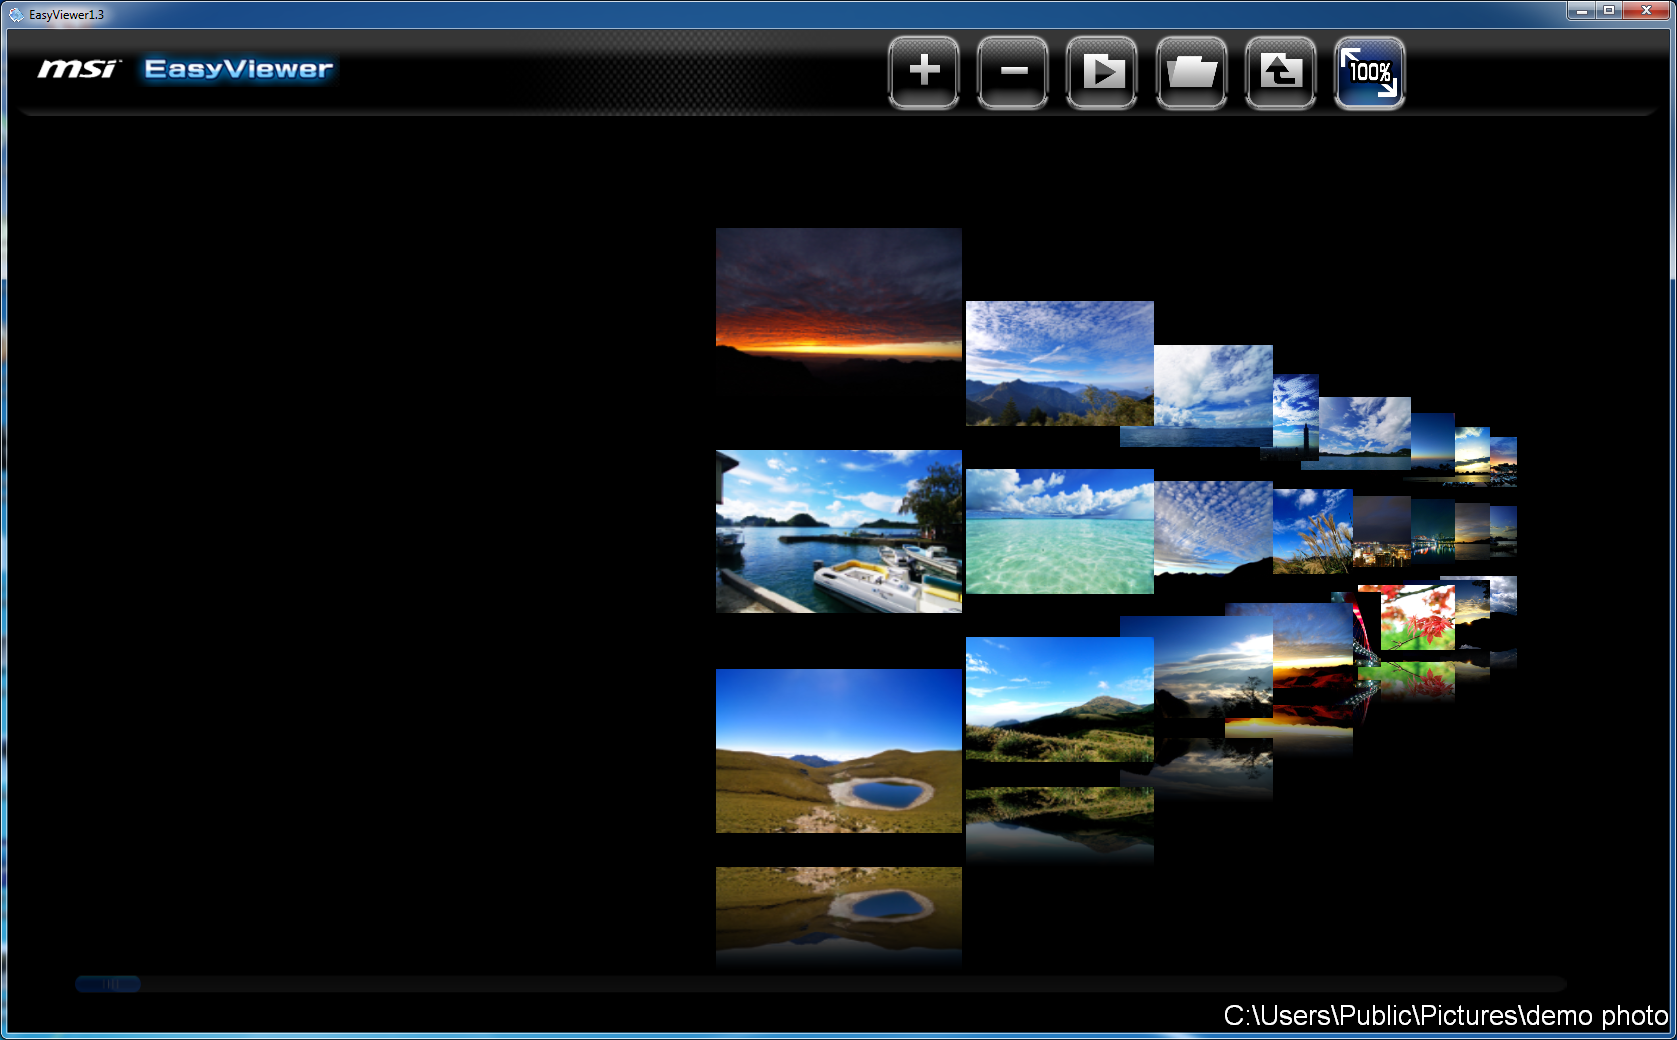Minimize the EasyViewer window
Image resolution: width=1677 pixels, height=1040 pixels.
1582,10
